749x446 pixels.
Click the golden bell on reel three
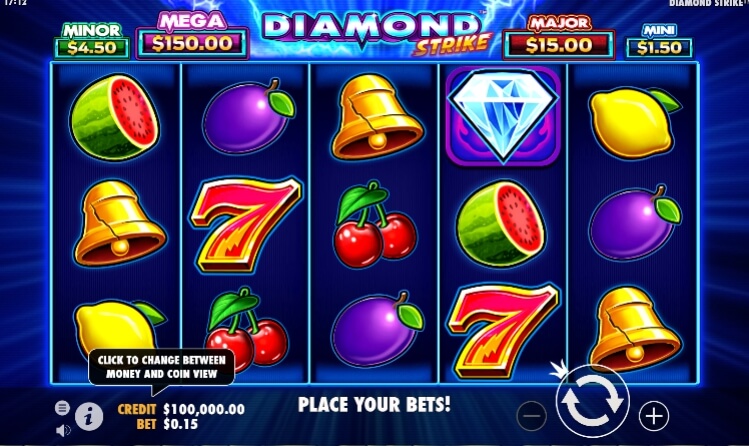376,117
